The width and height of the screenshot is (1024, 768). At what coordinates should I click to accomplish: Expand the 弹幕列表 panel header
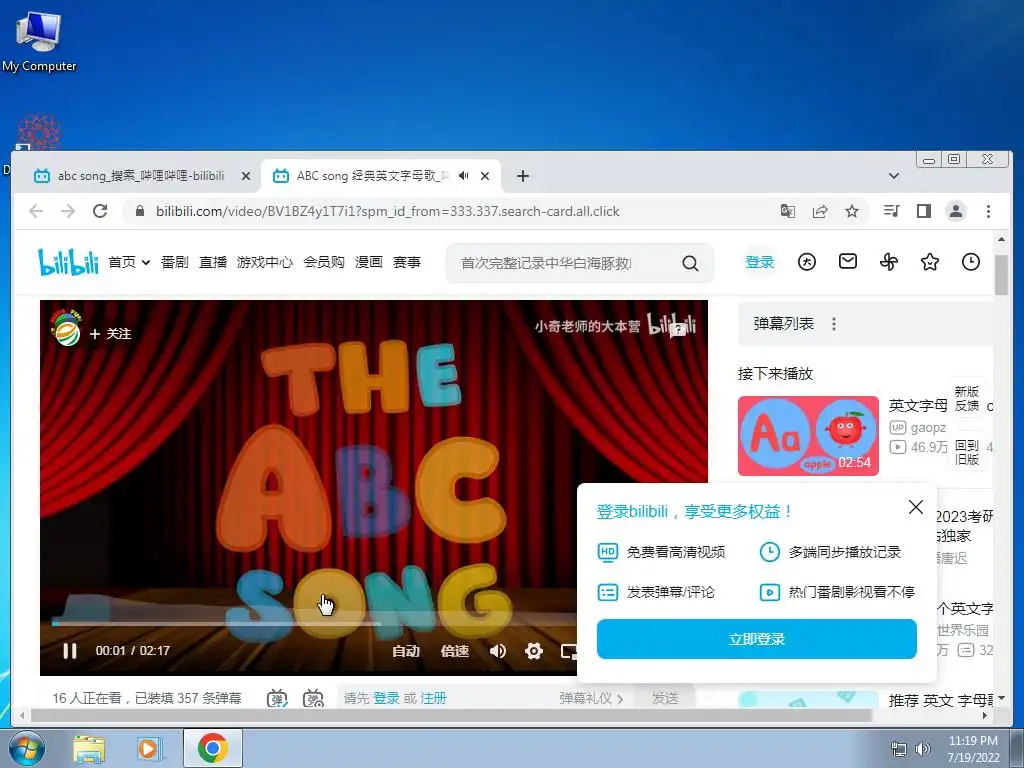(865, 324)
